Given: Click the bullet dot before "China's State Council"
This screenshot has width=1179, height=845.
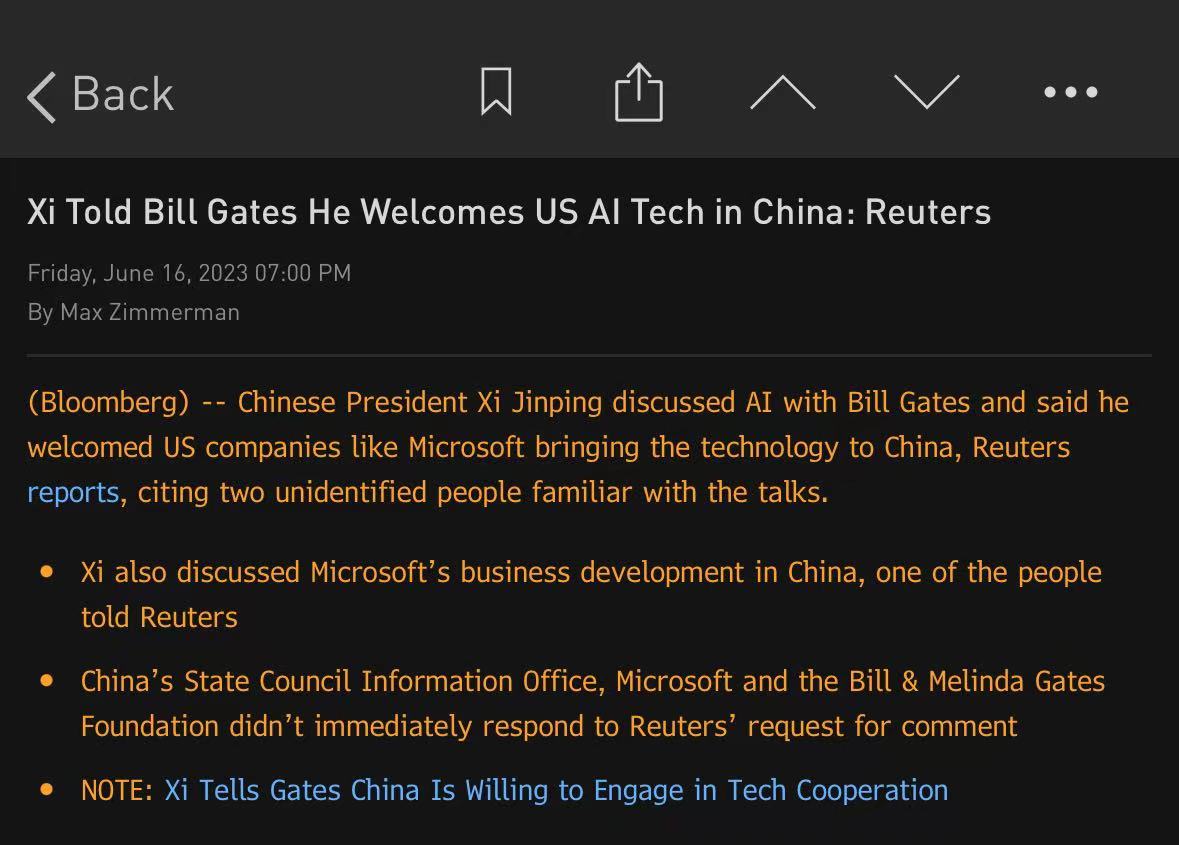Looking at the screenshot, I should (x=47, y=681).
